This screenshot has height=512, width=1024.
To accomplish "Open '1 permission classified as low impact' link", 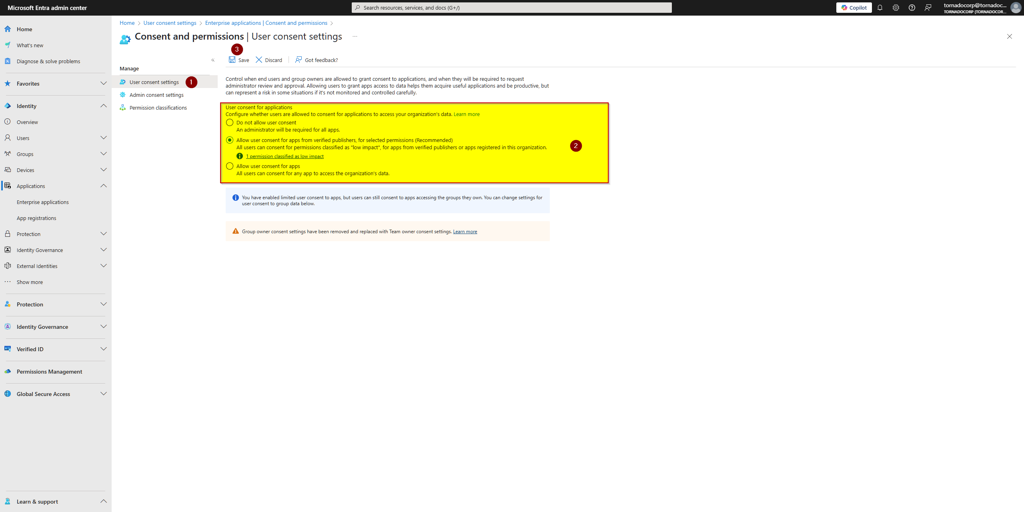I will pos(285,156).
